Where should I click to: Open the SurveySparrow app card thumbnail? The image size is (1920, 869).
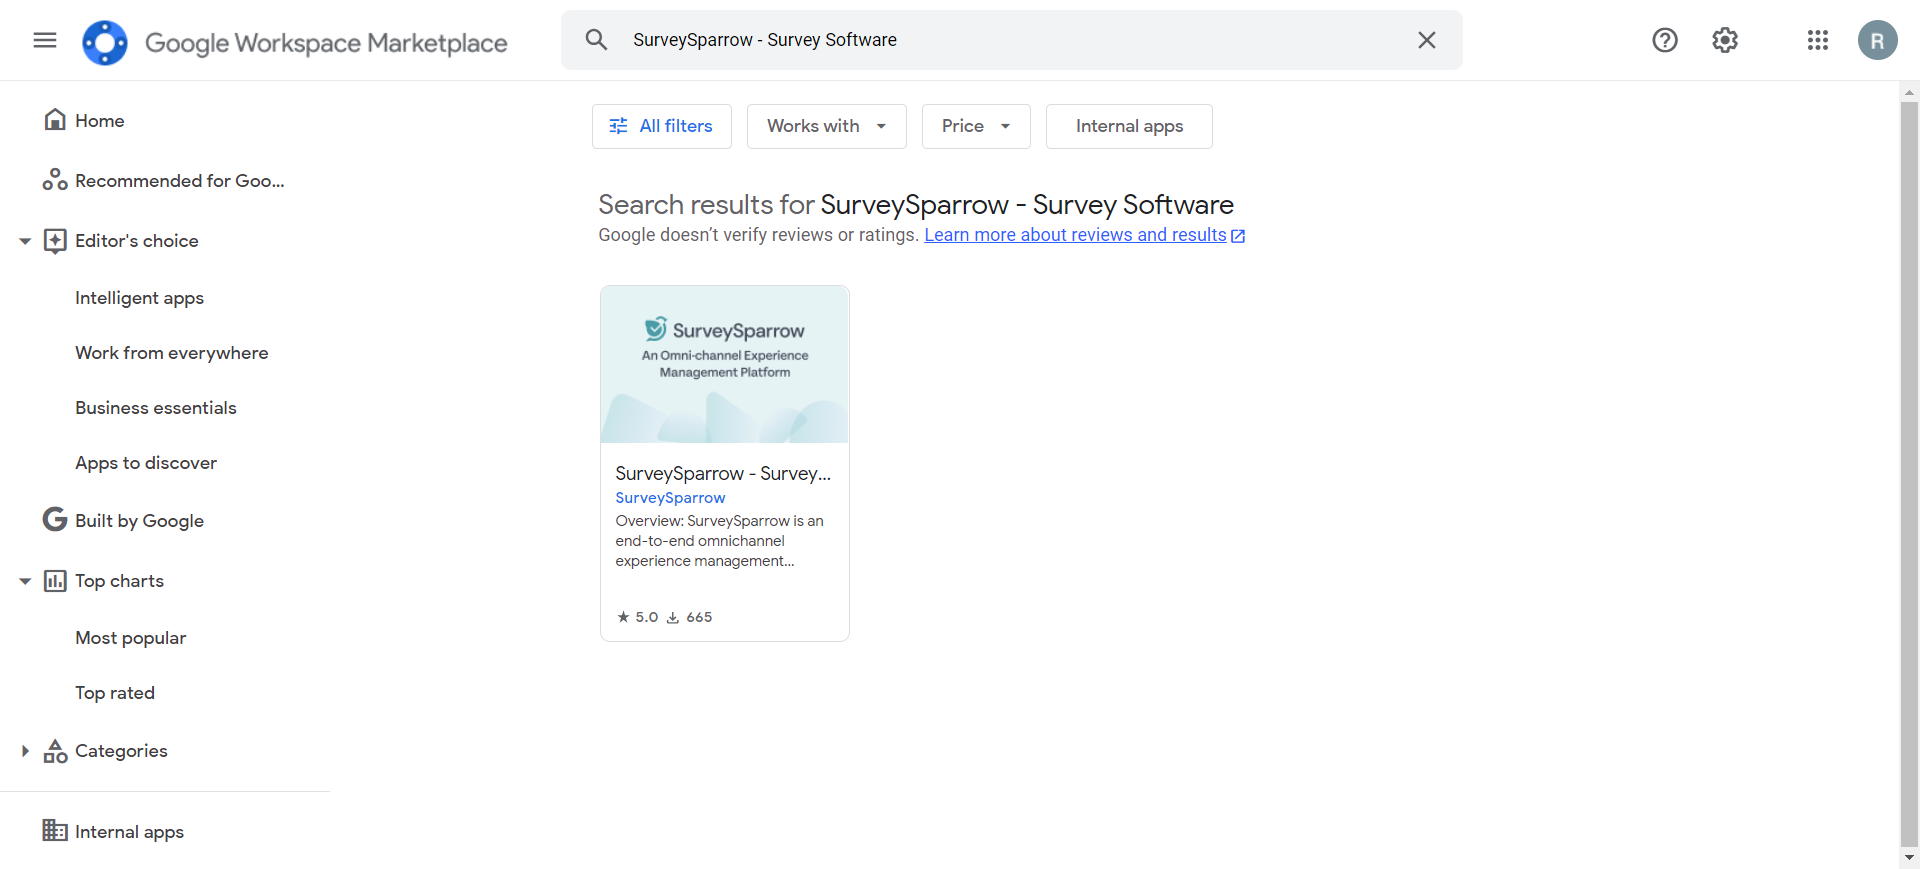click(724, 365)
